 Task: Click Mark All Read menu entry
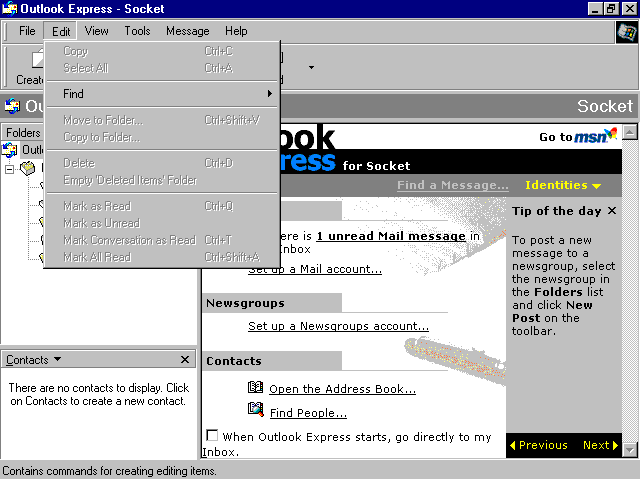click(x=162, y=257)
